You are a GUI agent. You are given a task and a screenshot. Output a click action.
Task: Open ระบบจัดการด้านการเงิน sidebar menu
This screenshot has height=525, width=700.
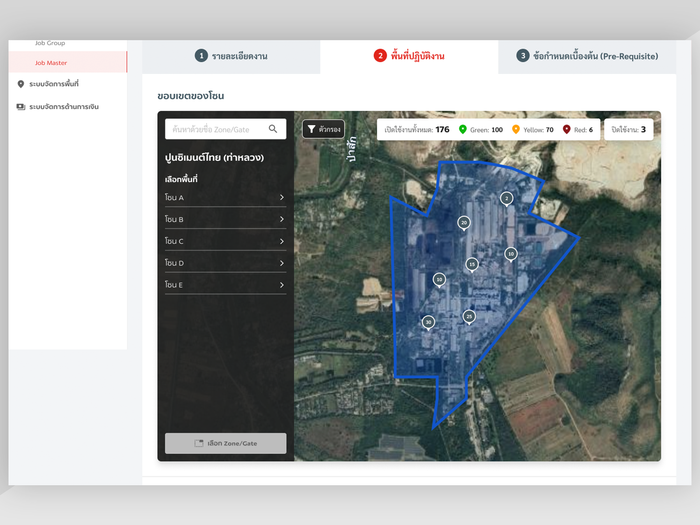(x=58, y=107)
